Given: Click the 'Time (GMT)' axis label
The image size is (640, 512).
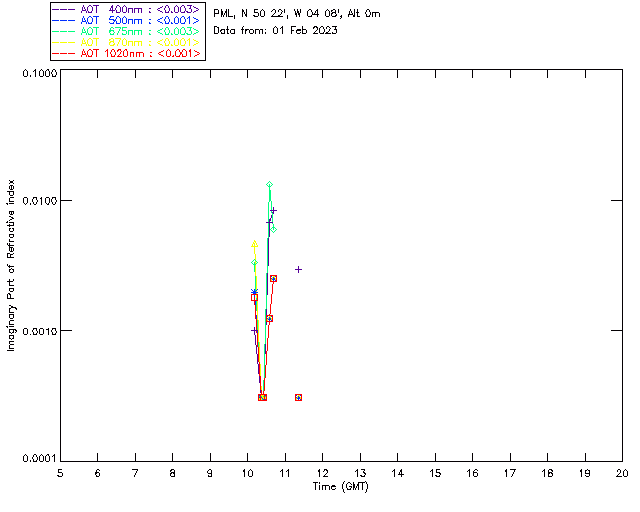Looking at the screenshot, I should pos(340,487).
